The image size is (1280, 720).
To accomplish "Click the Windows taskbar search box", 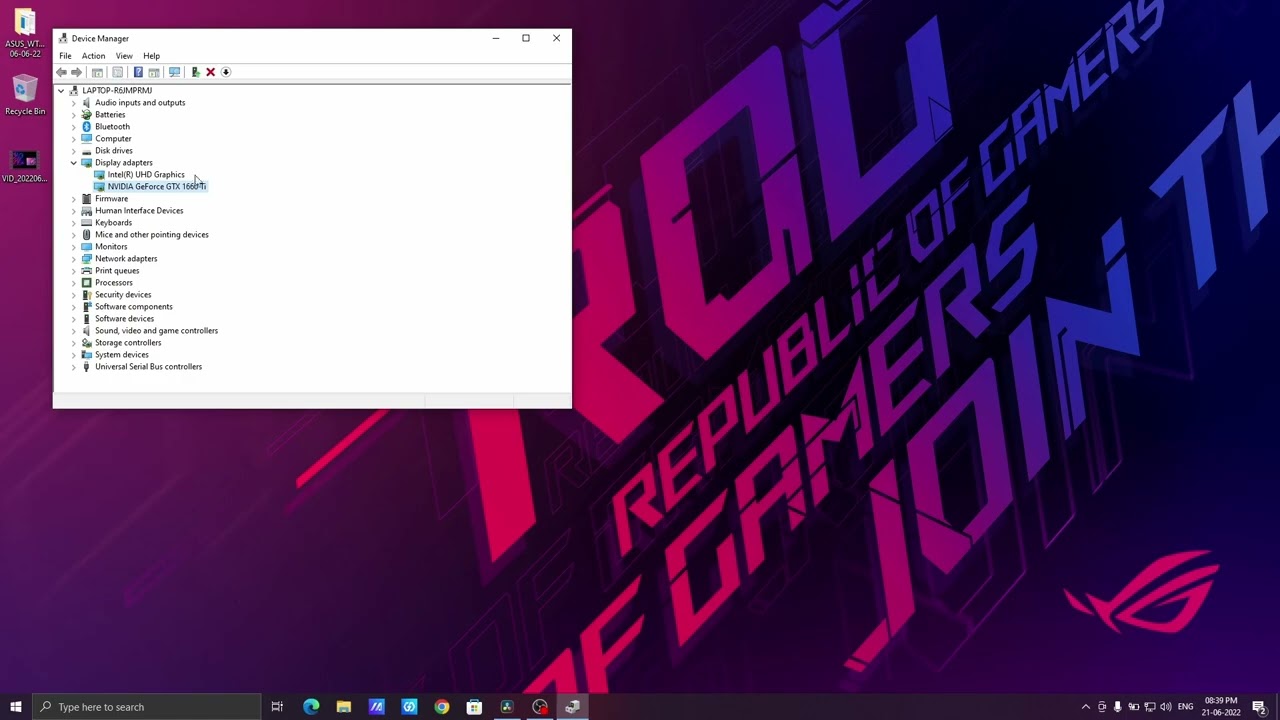I will (x=146, y=707).
